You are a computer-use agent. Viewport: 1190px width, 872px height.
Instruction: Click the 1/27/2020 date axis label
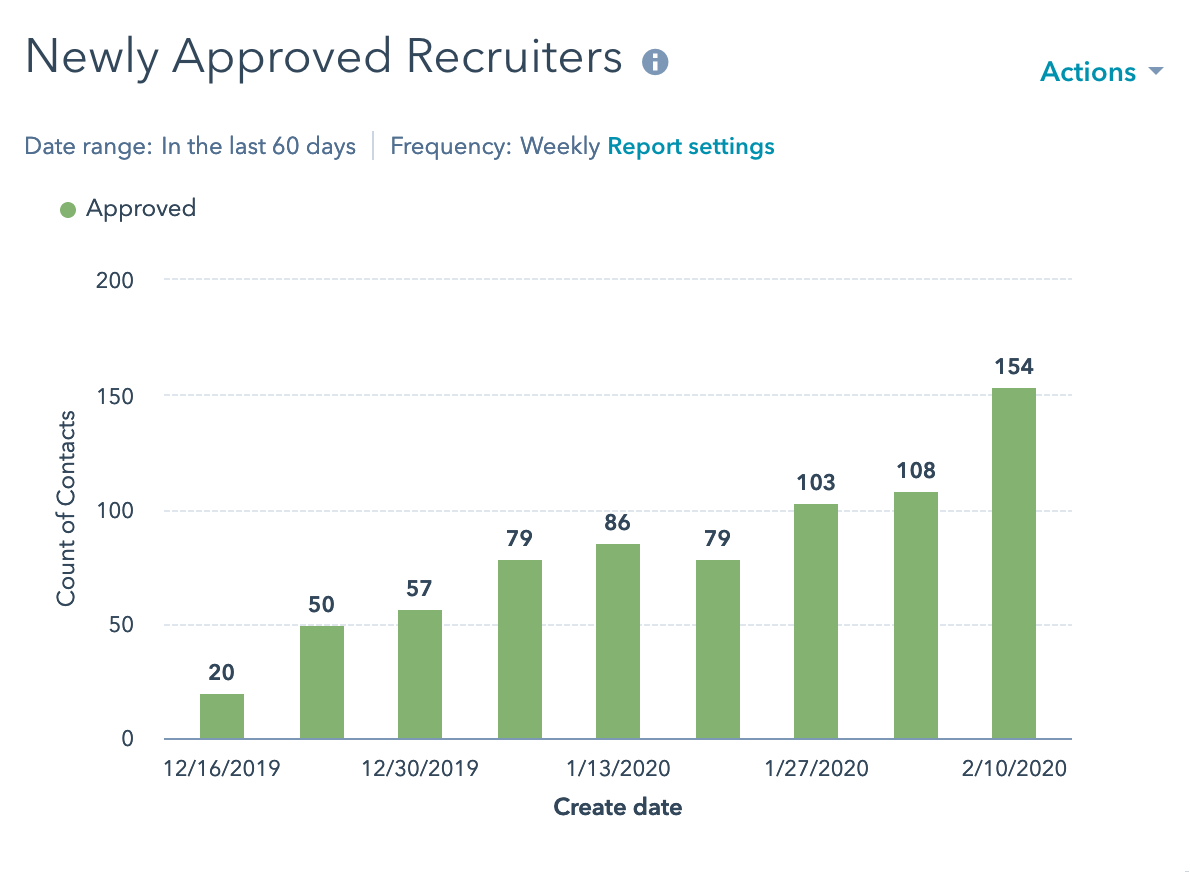tap(816, 769)
